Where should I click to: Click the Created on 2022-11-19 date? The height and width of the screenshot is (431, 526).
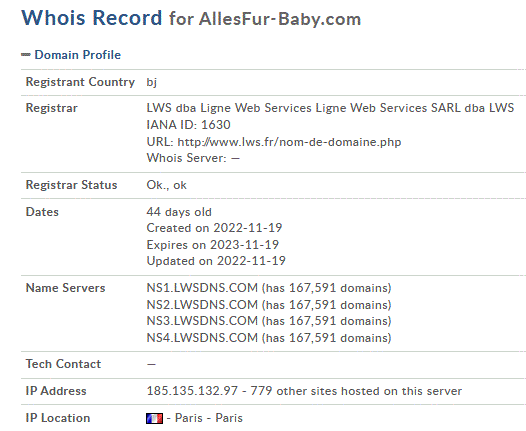click(214, 228)
